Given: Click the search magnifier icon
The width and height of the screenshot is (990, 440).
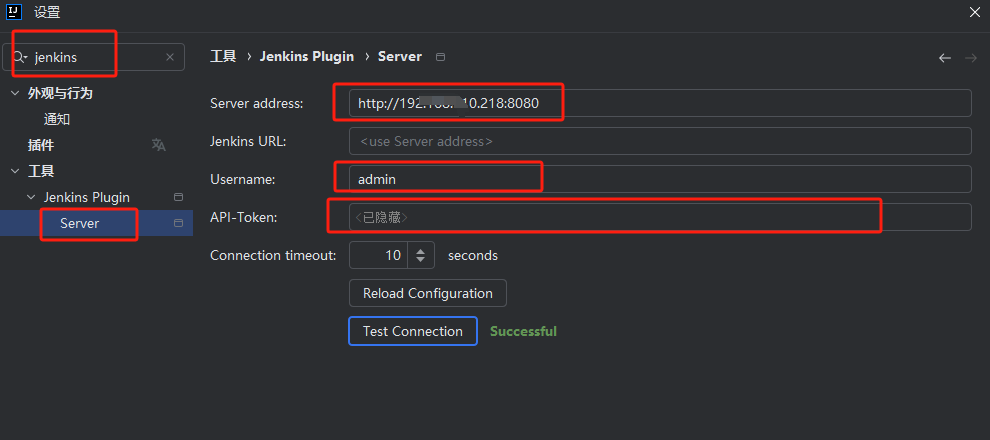Looking at the screenshot, I should coord(19,58).
